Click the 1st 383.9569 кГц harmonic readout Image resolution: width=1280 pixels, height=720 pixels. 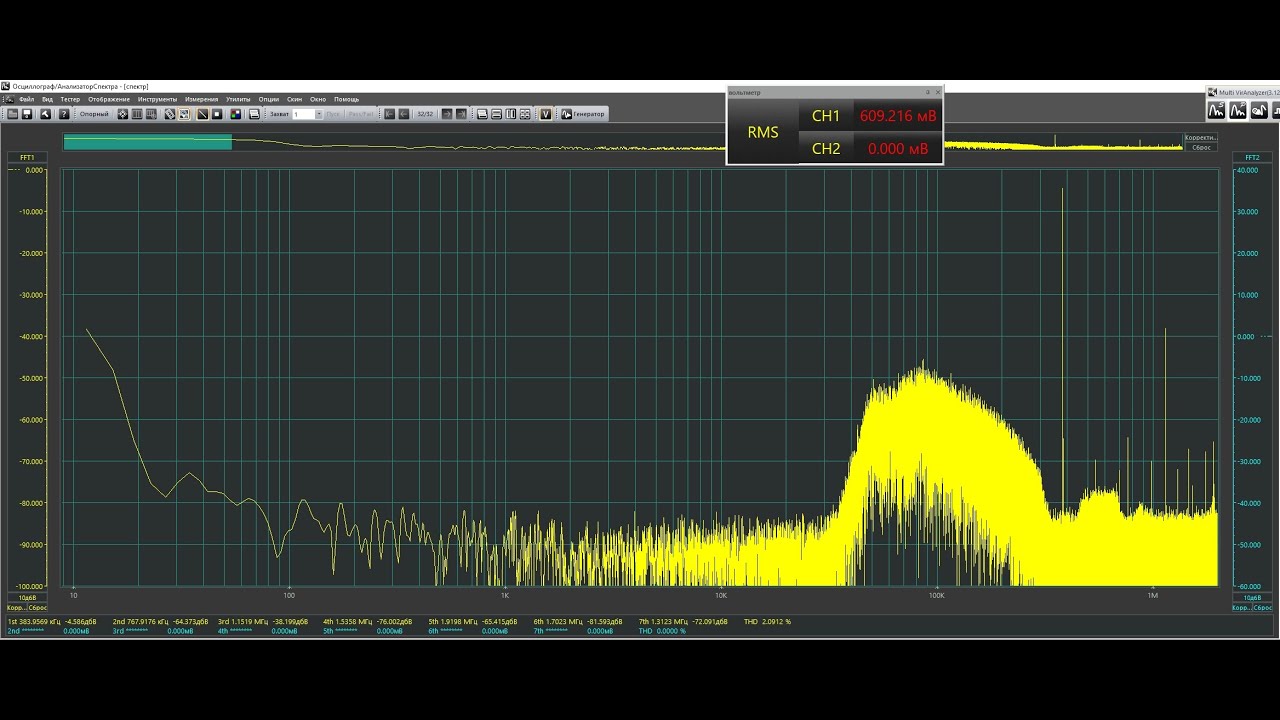(52, 622)
